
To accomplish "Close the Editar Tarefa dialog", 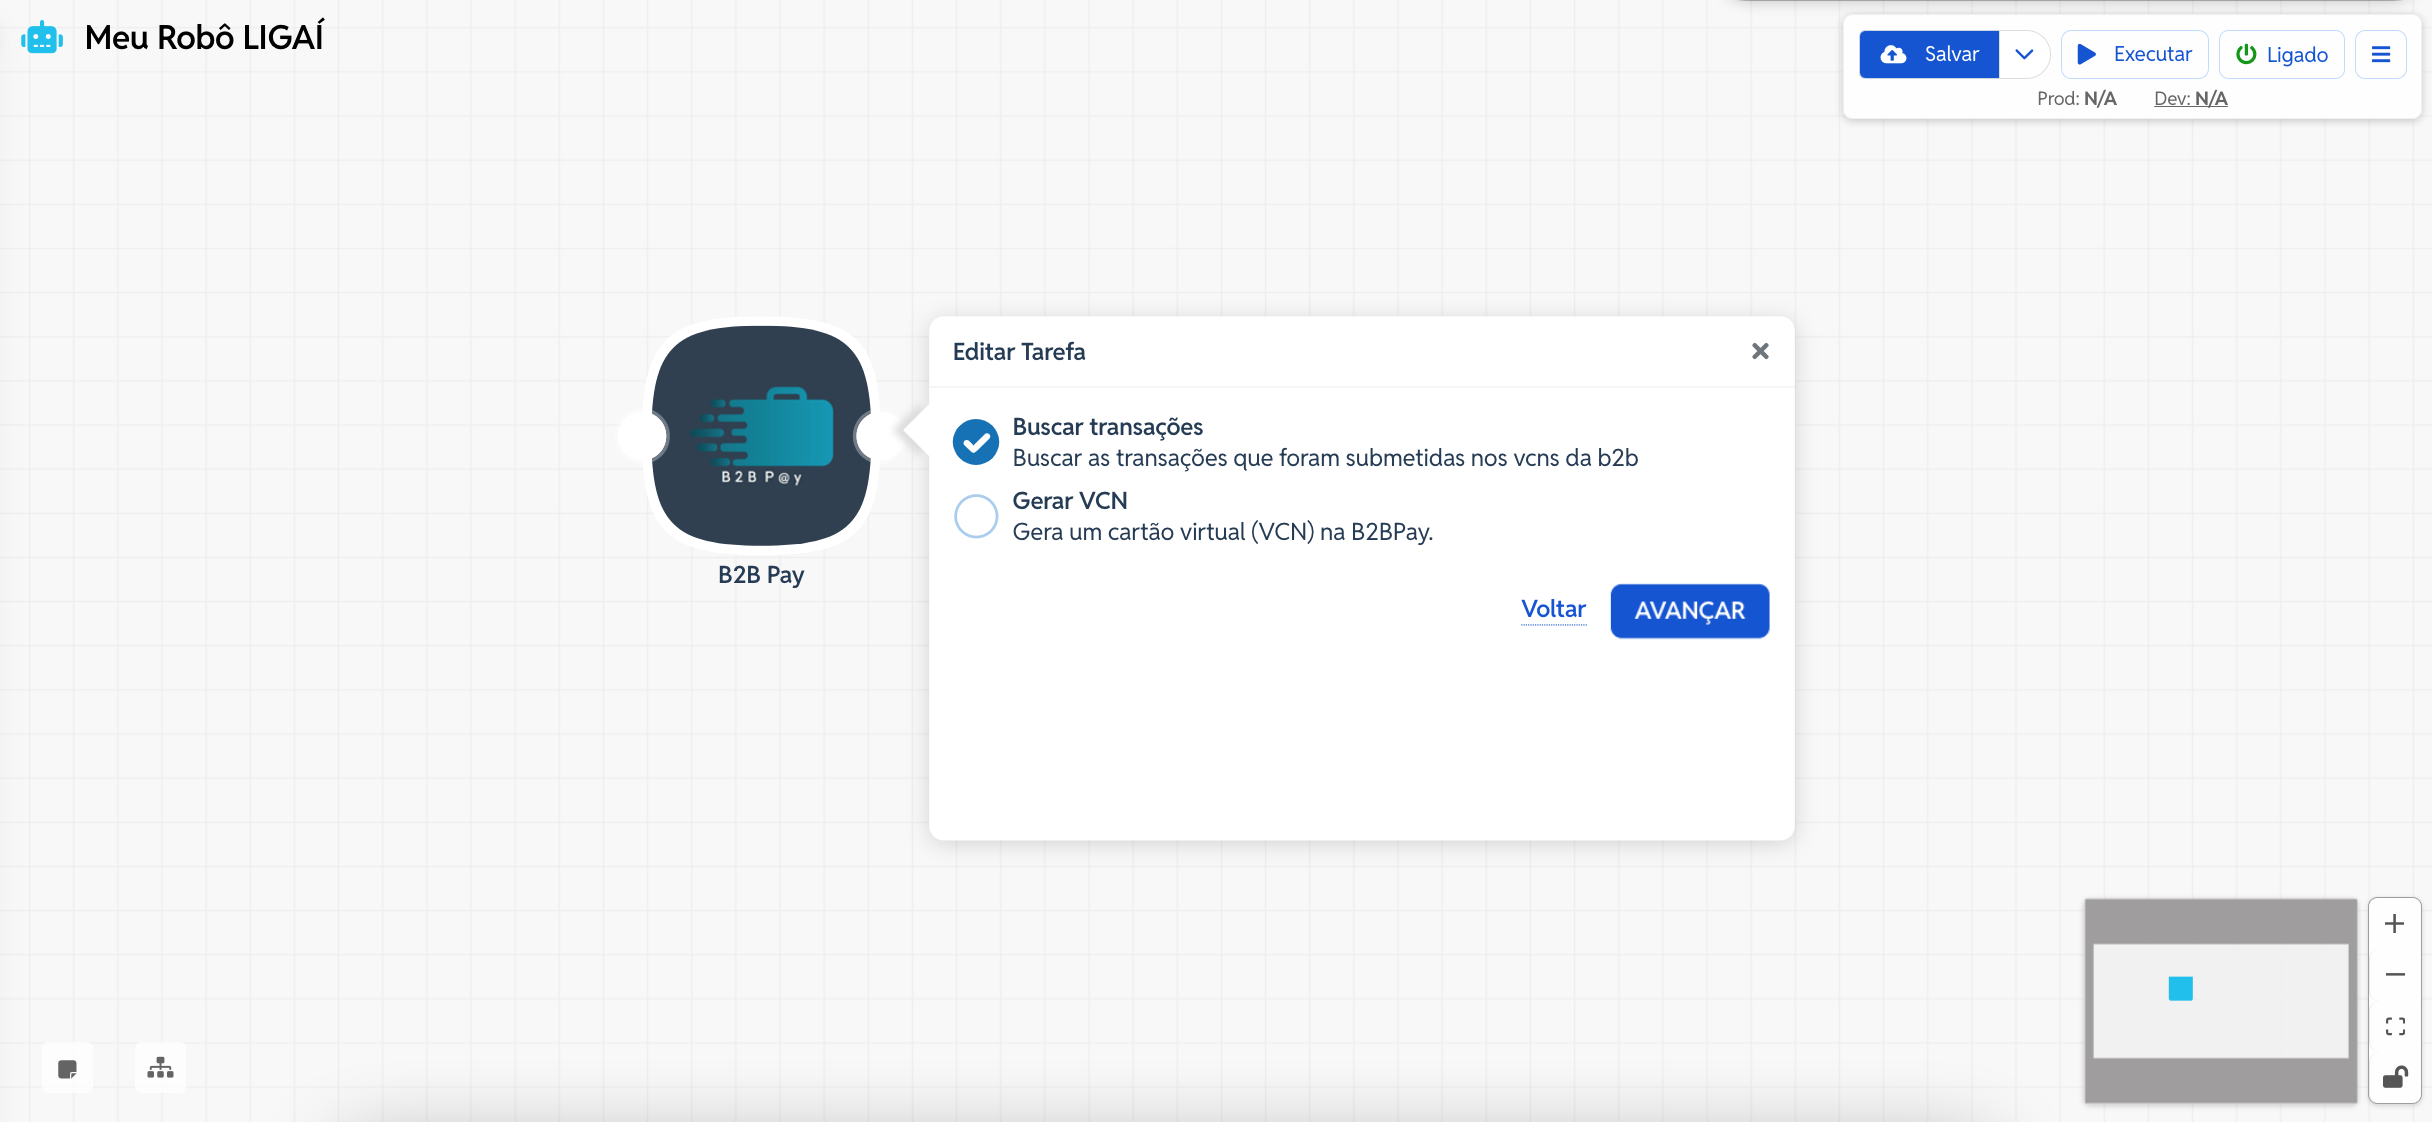I will 1760,351.
